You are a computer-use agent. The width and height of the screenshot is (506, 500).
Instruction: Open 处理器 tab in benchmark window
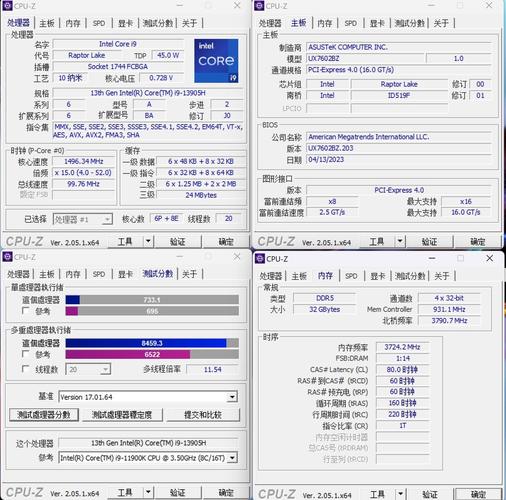(x=18, y=274)
